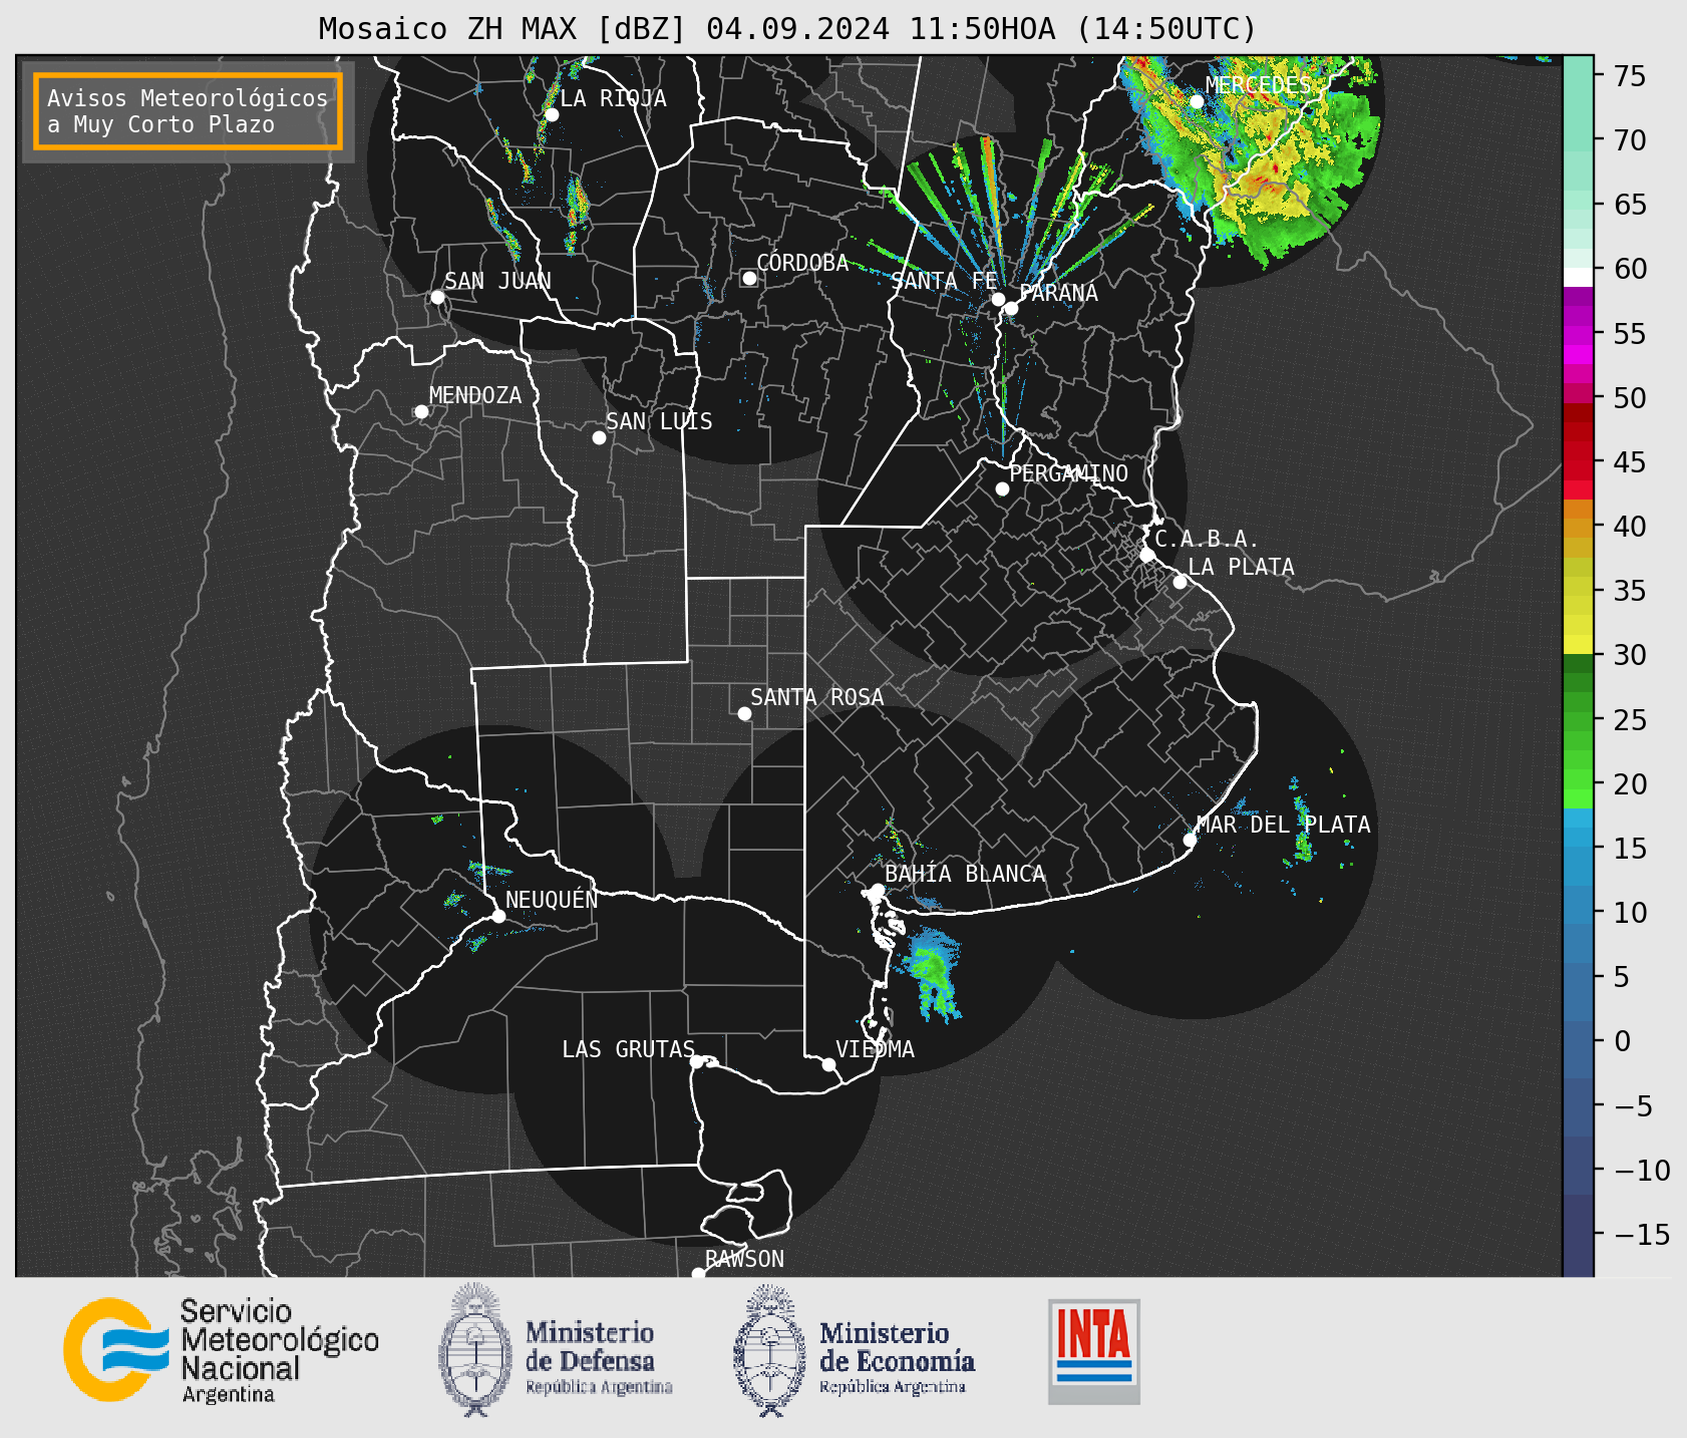
Task: Click the orange 40 dBZ color band
Action: [1578, 527]
